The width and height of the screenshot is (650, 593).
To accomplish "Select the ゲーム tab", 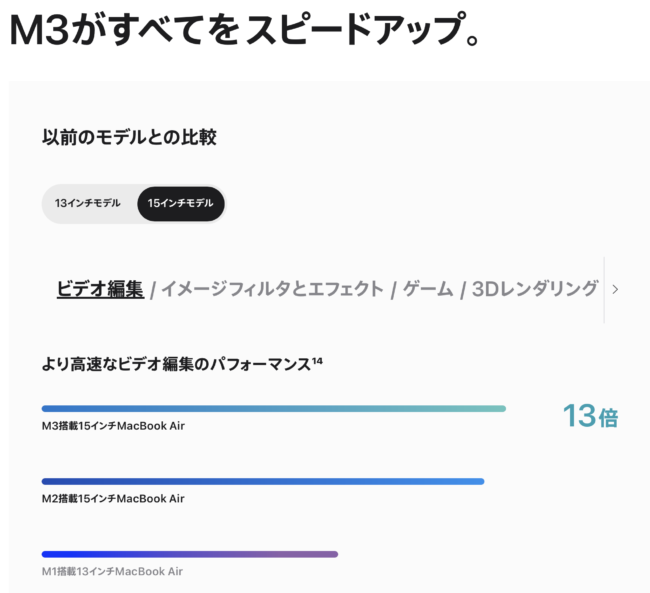I will pyautogui.click(x=427, y=289).
